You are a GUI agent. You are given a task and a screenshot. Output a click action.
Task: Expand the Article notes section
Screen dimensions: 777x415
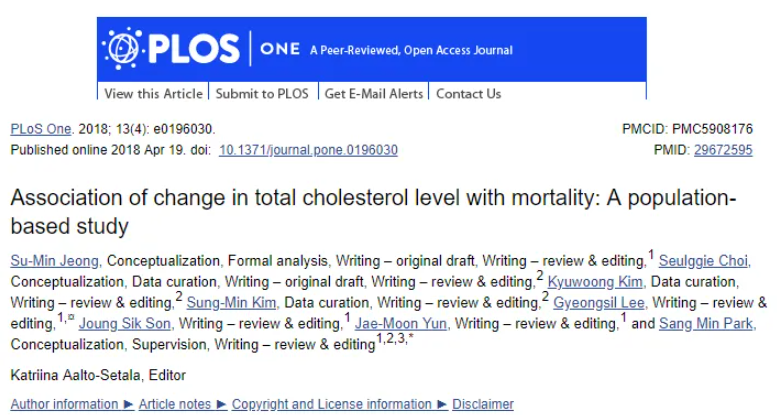[182, 404]
